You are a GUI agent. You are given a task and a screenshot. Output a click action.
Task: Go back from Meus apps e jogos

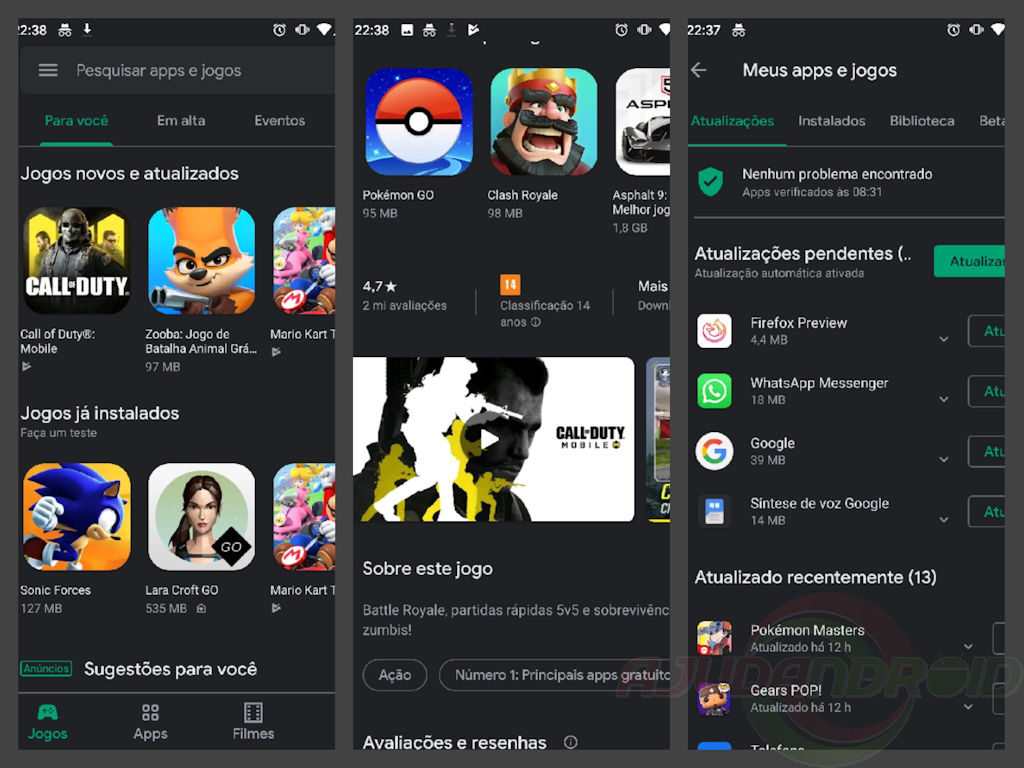click(699, 70)
